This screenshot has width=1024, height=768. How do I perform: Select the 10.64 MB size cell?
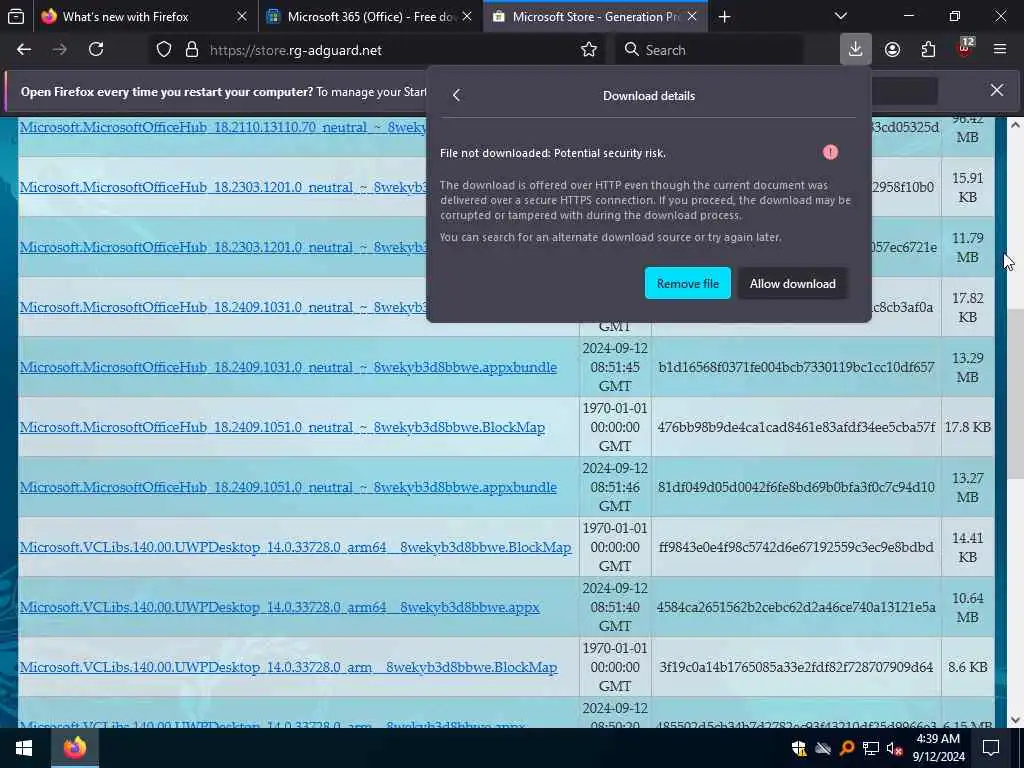pyautogui.click(x=967, y=607)
